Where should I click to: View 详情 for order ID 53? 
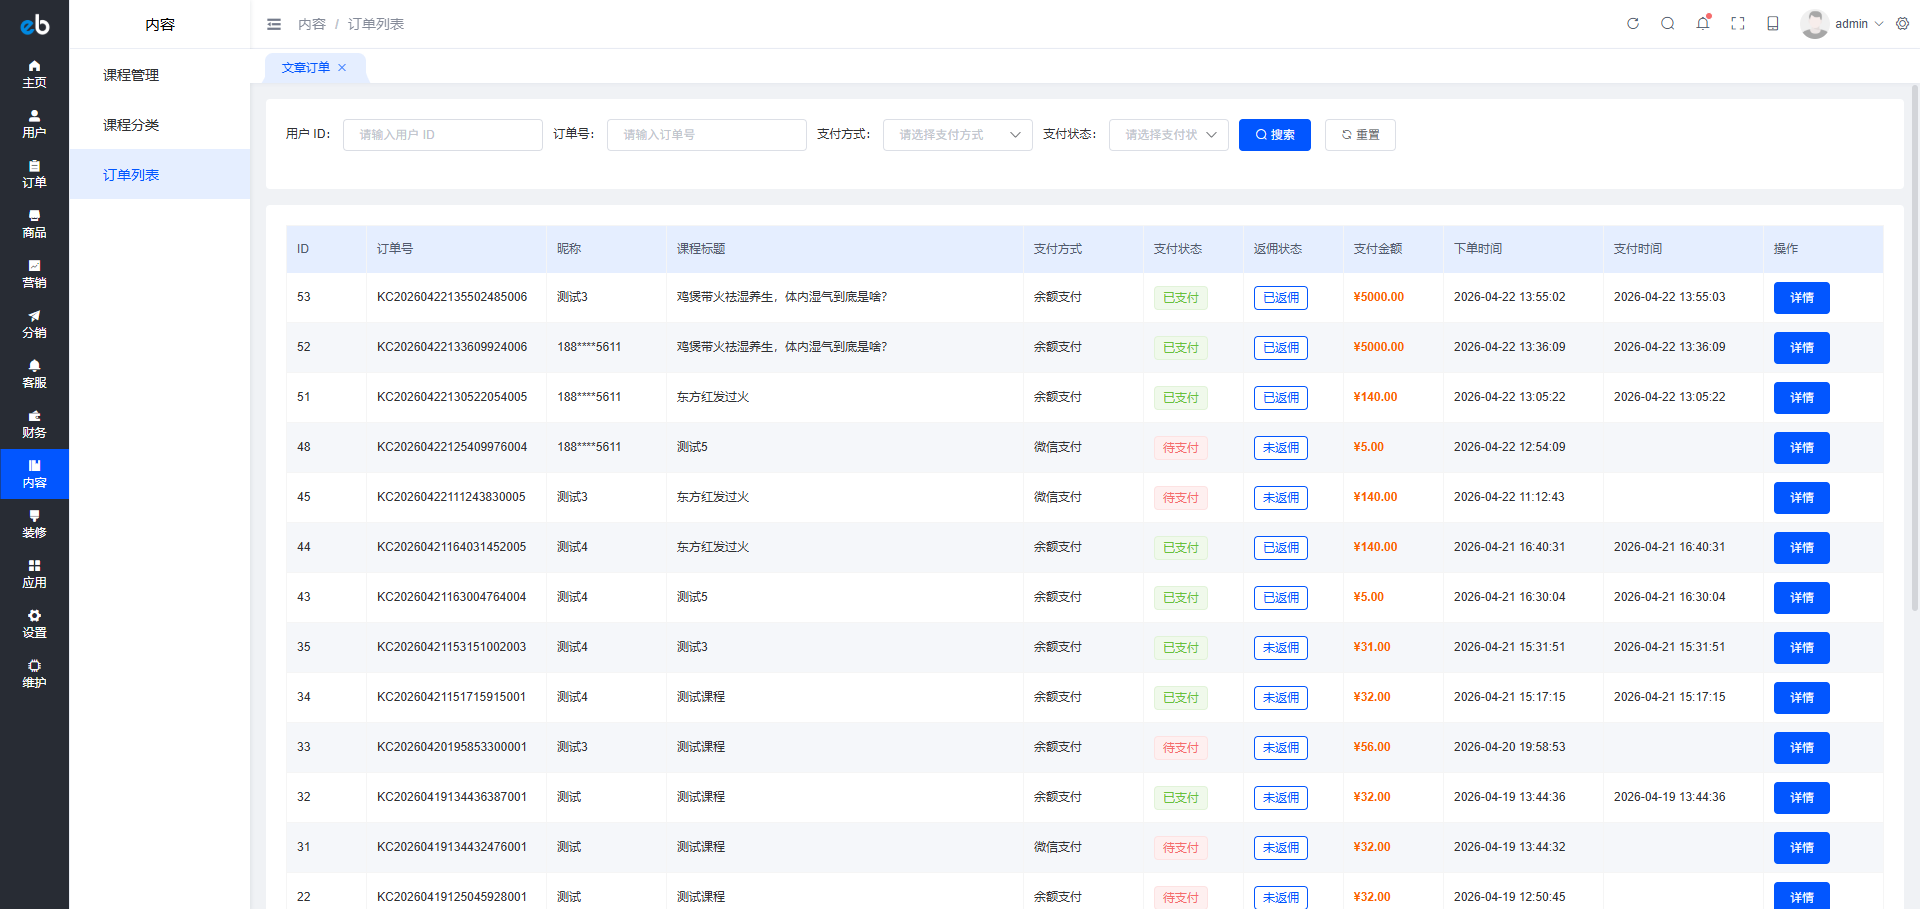[1801, 298]
